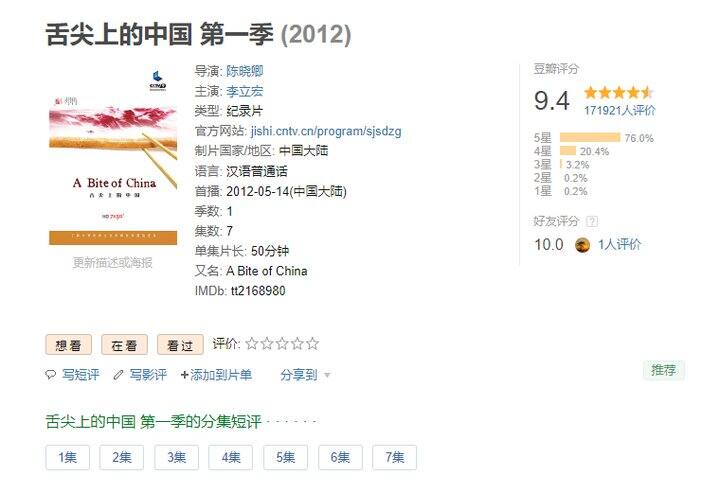Rate with the fifth empty star
Screen dimensions: 720x493
(x=312, y=343)
